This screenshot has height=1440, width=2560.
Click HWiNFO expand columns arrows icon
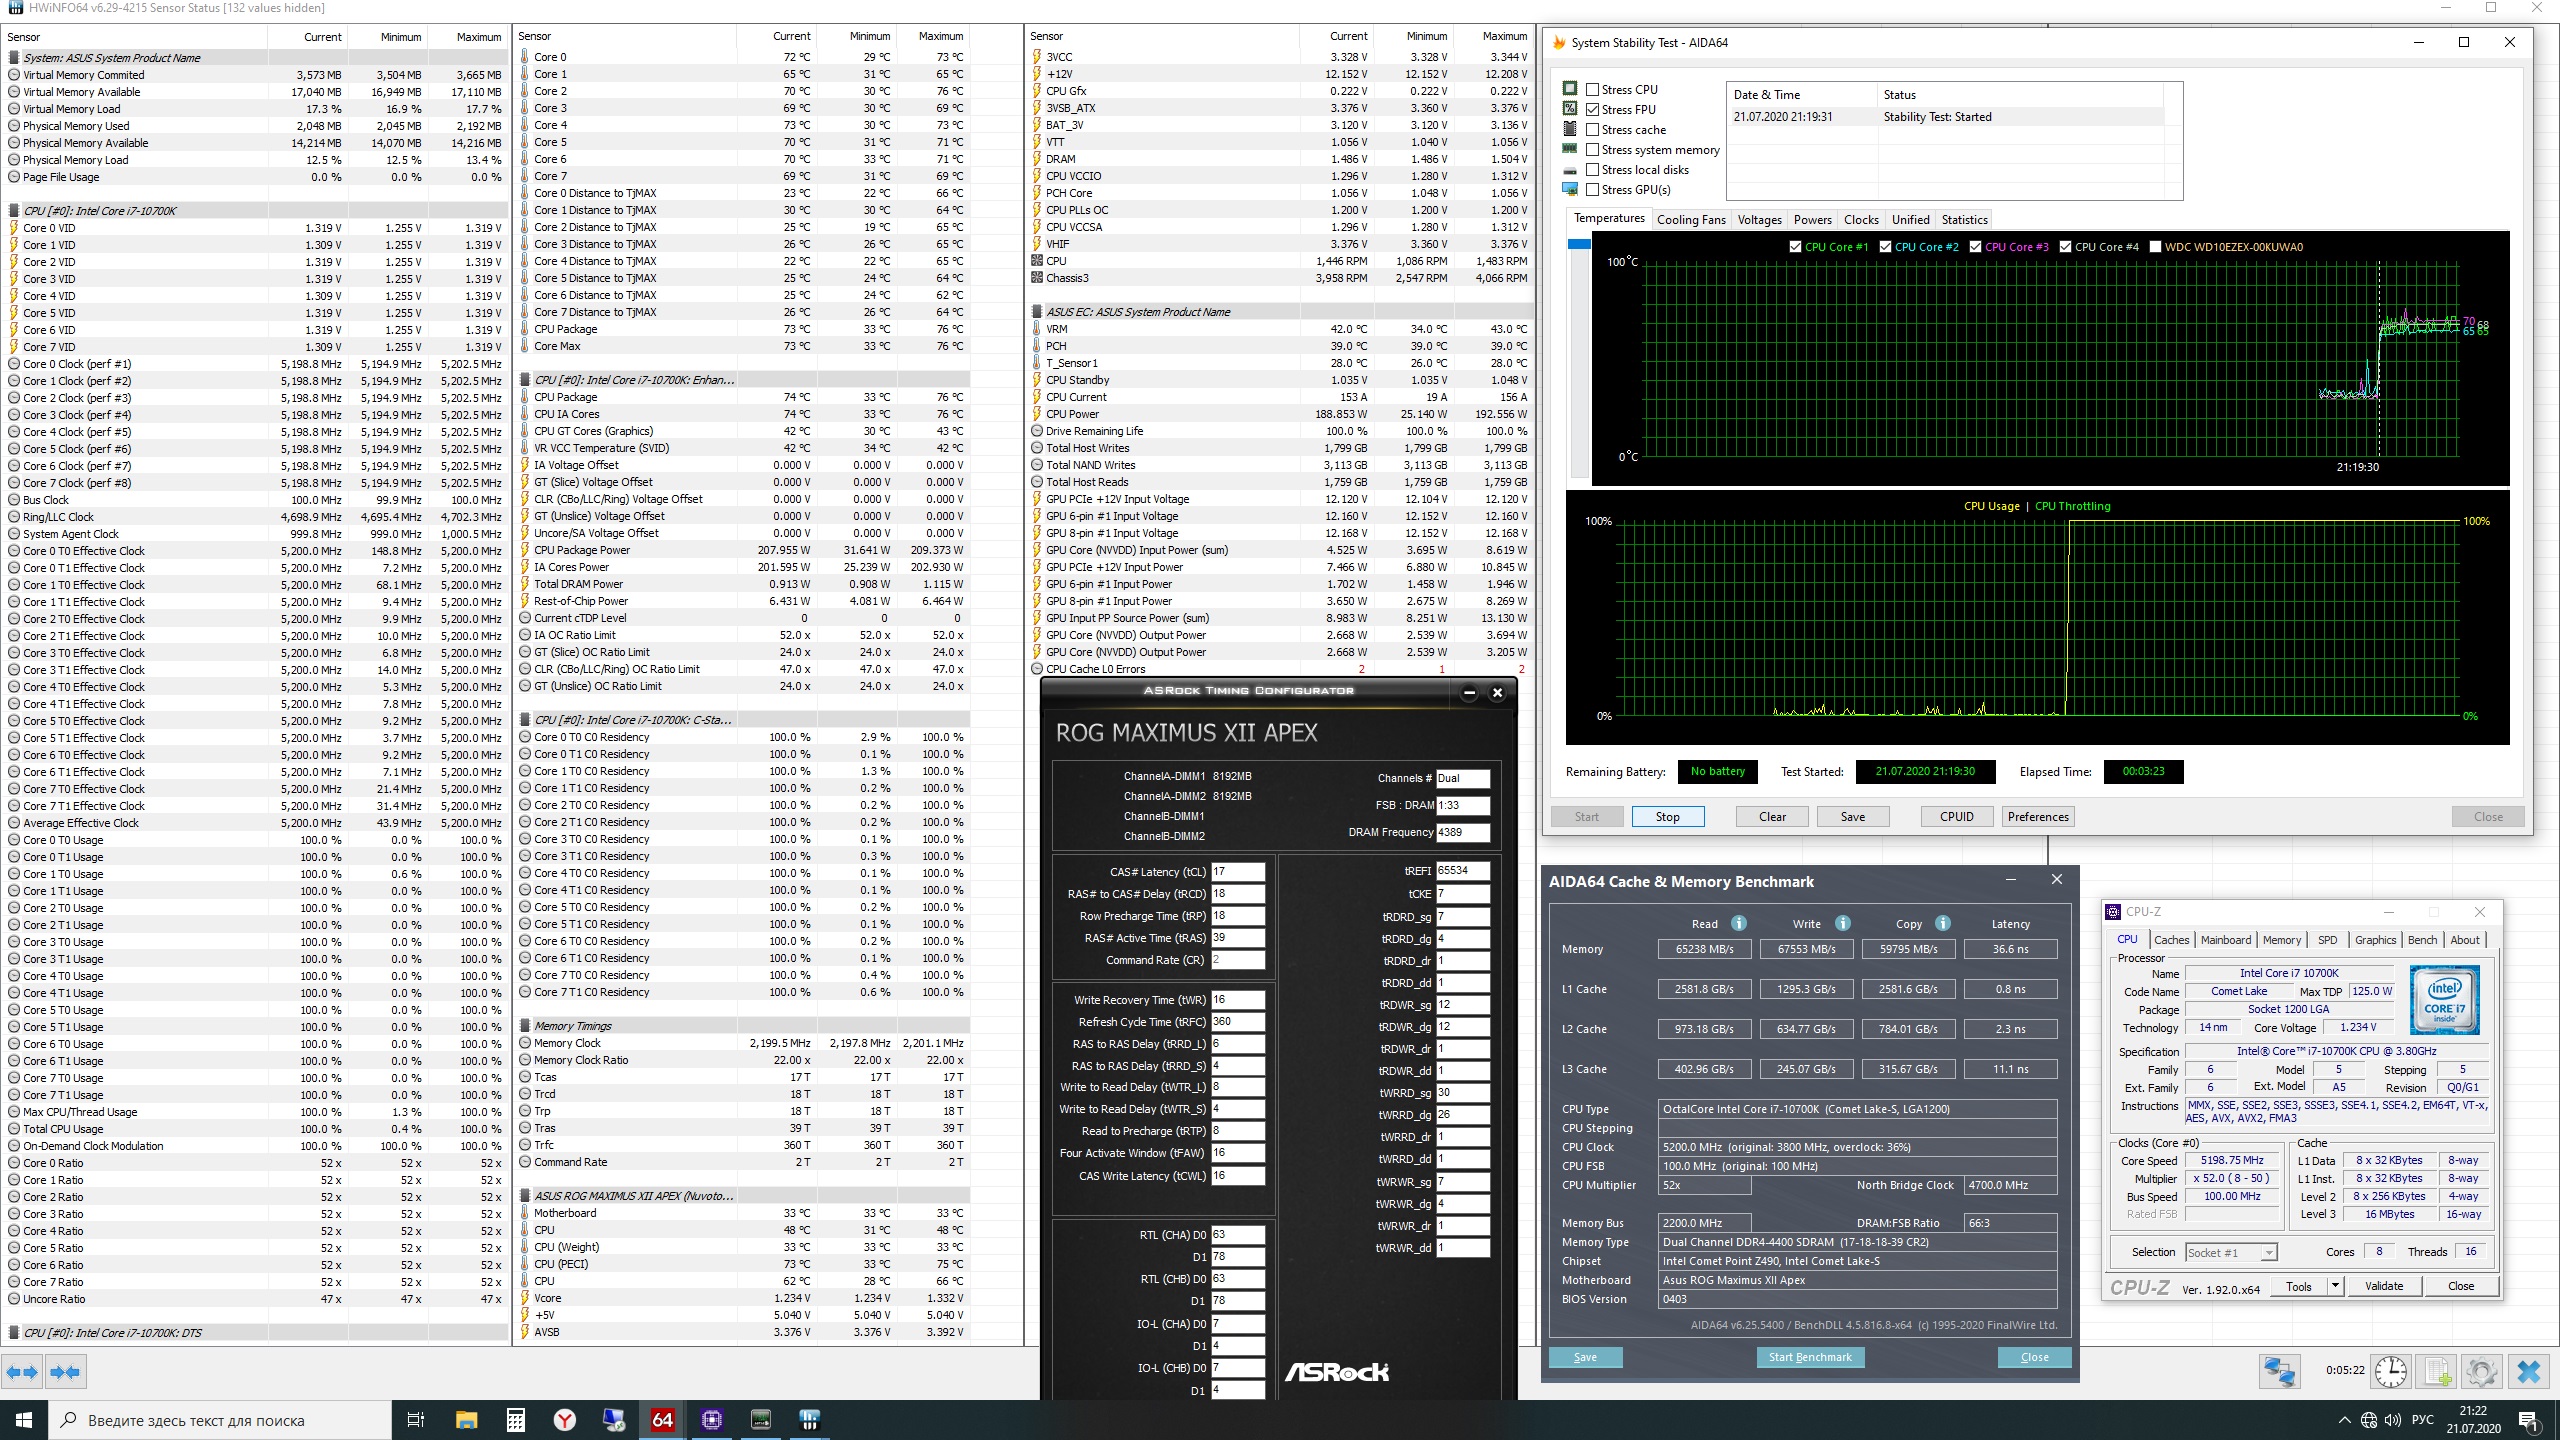pos(22,1372)
